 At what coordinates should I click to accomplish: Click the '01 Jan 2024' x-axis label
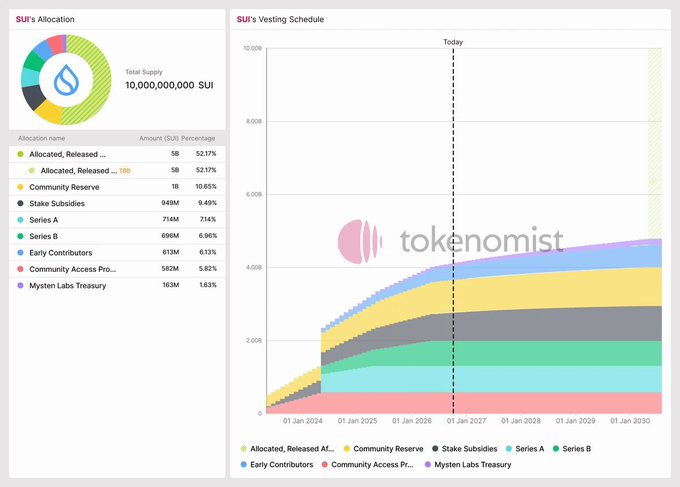pyautogui.click(x=303, y=421)
